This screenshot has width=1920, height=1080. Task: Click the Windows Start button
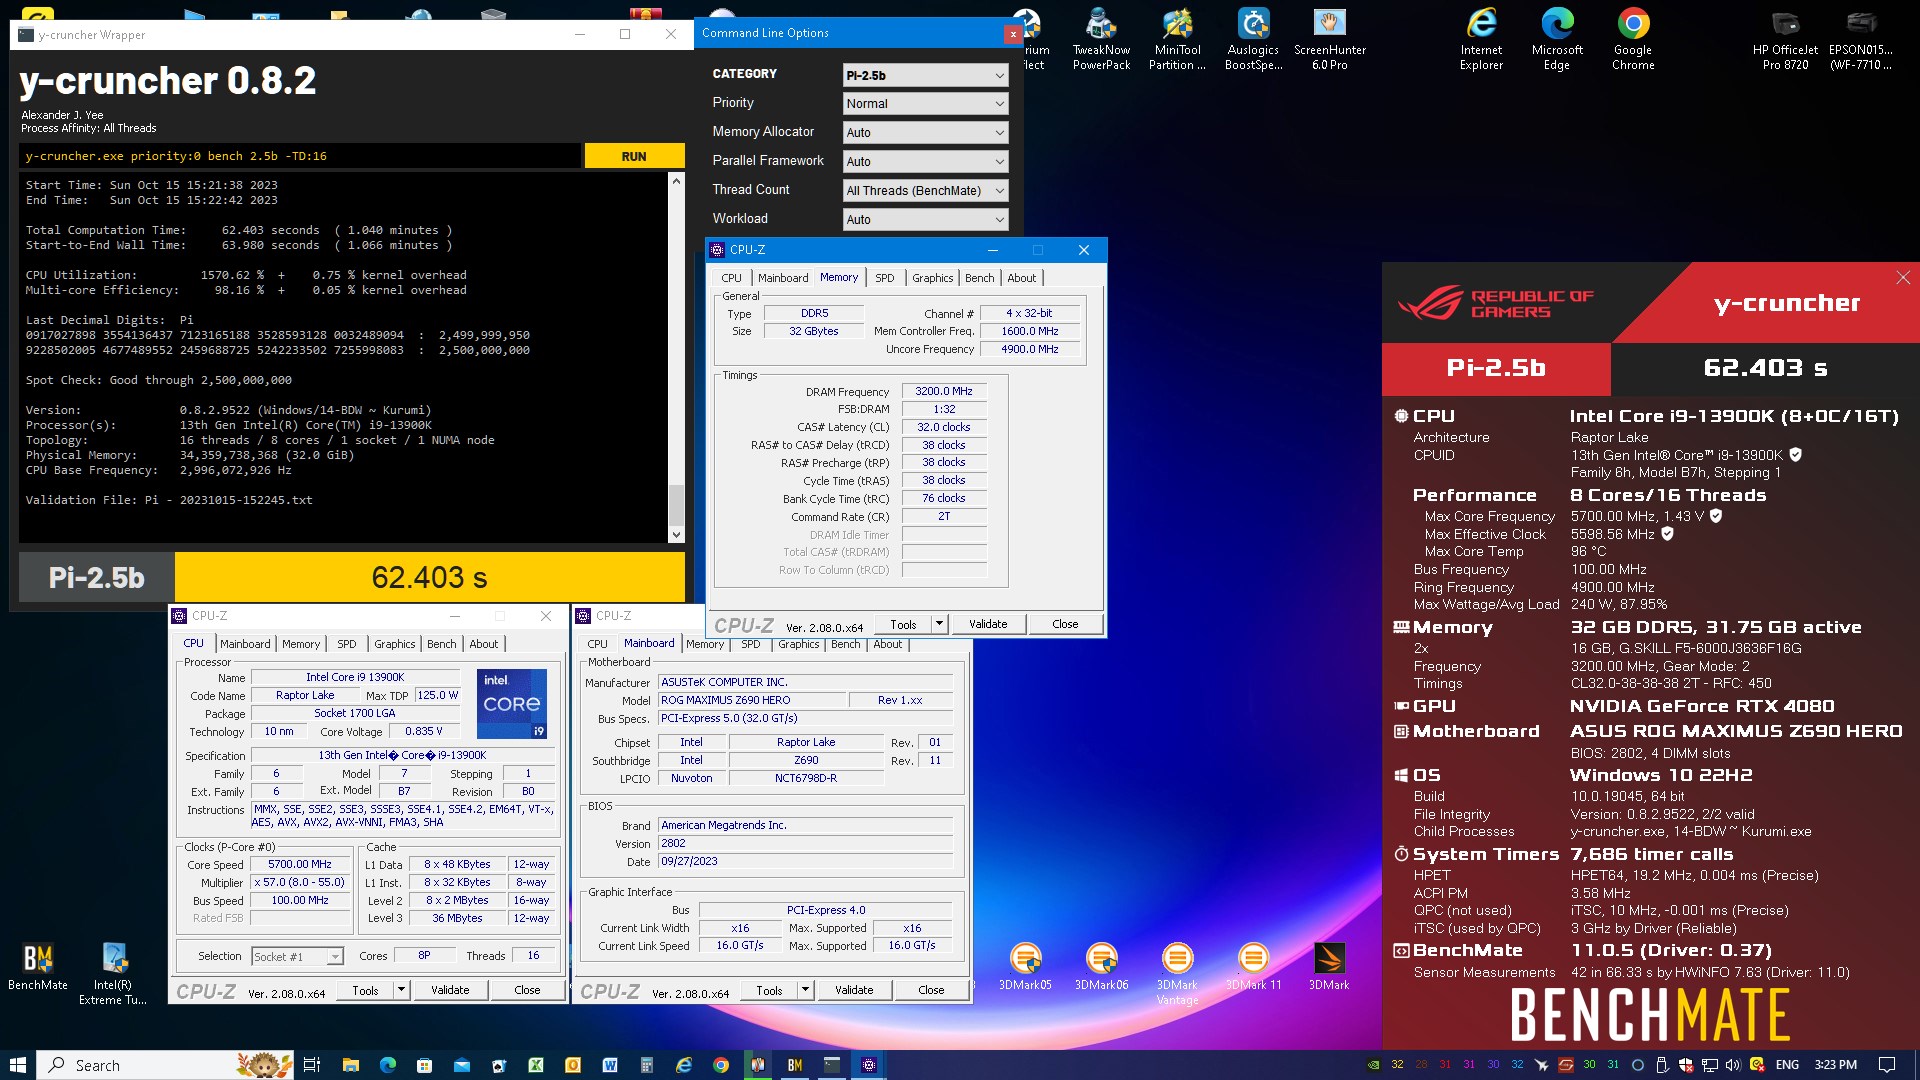coord(17,1065)
